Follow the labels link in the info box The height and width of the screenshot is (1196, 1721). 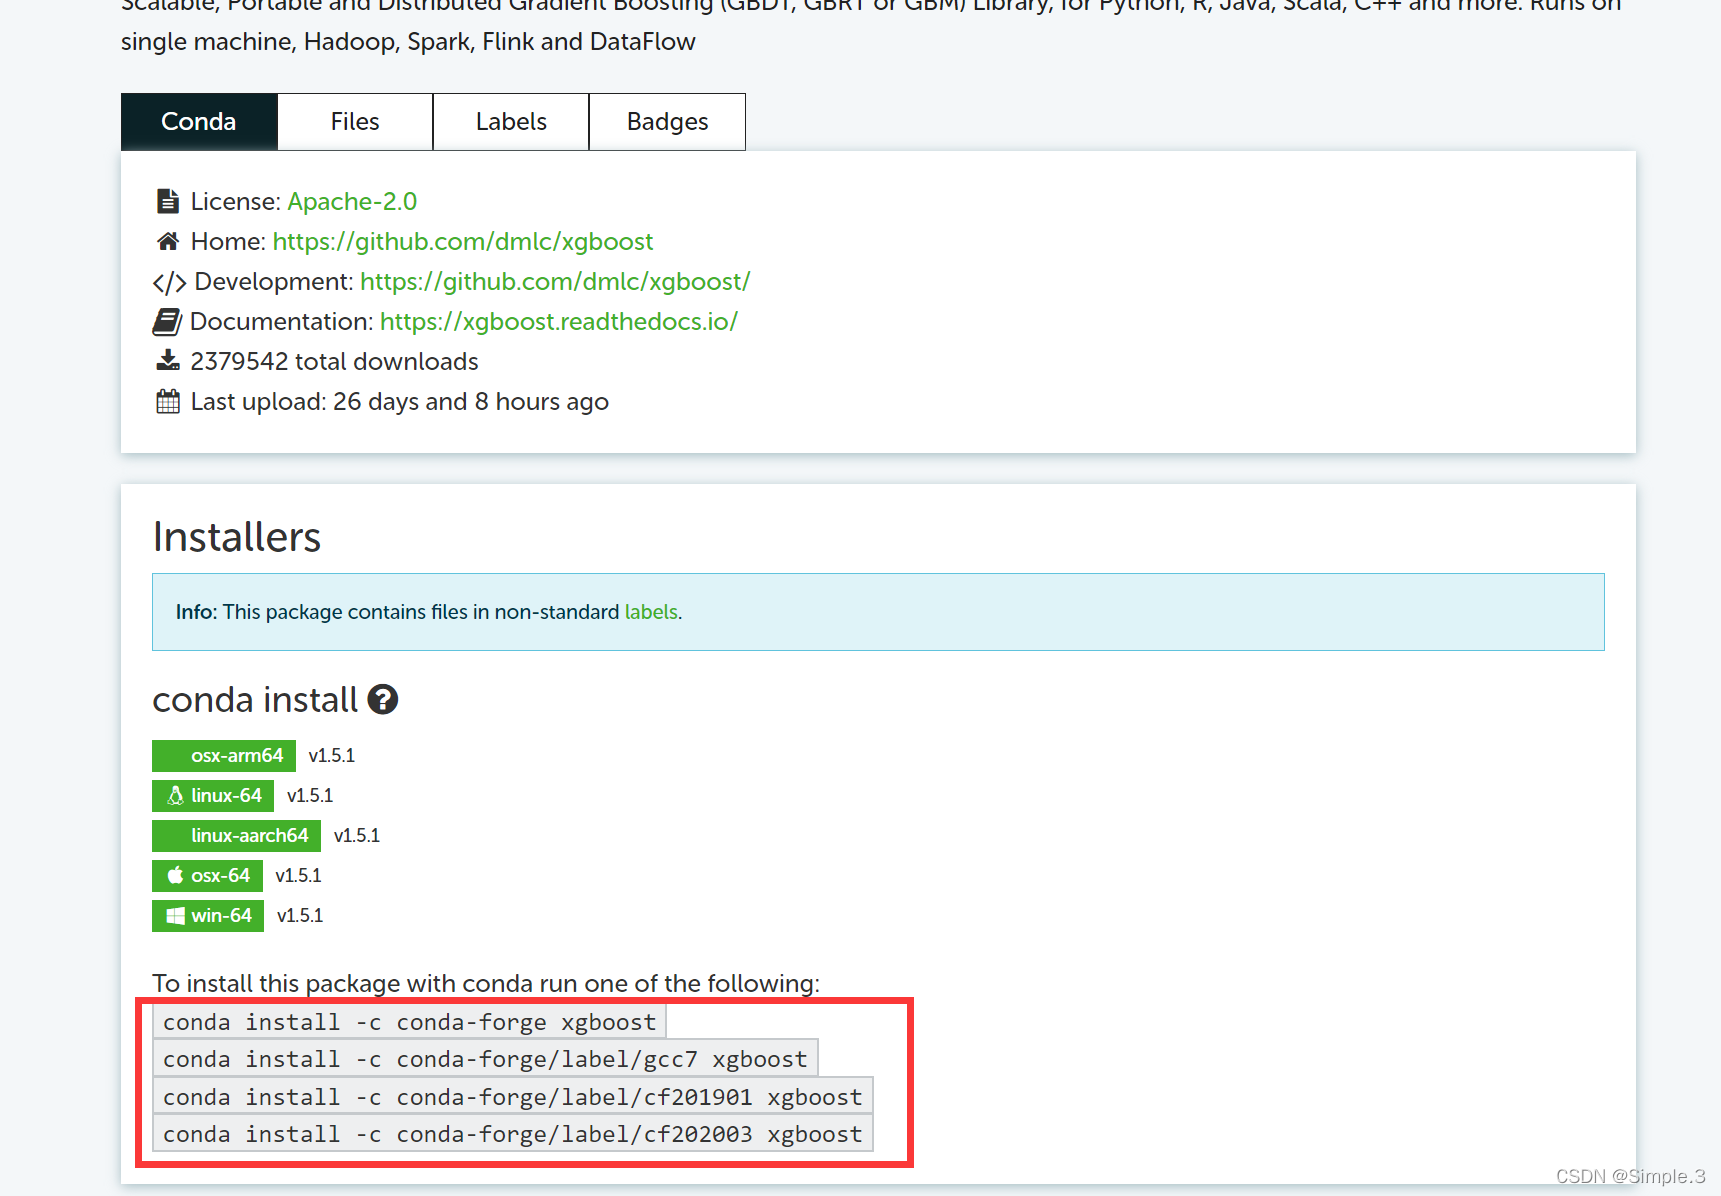tap(651, 612)
